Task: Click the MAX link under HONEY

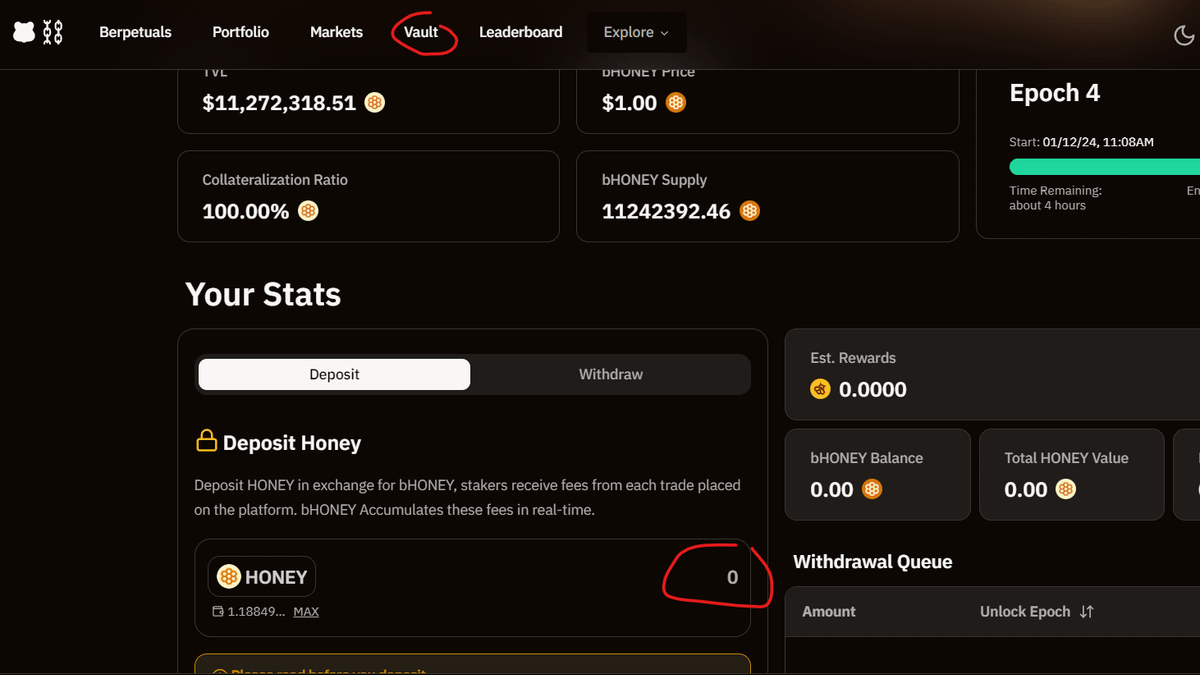Action: coord(306,611)
